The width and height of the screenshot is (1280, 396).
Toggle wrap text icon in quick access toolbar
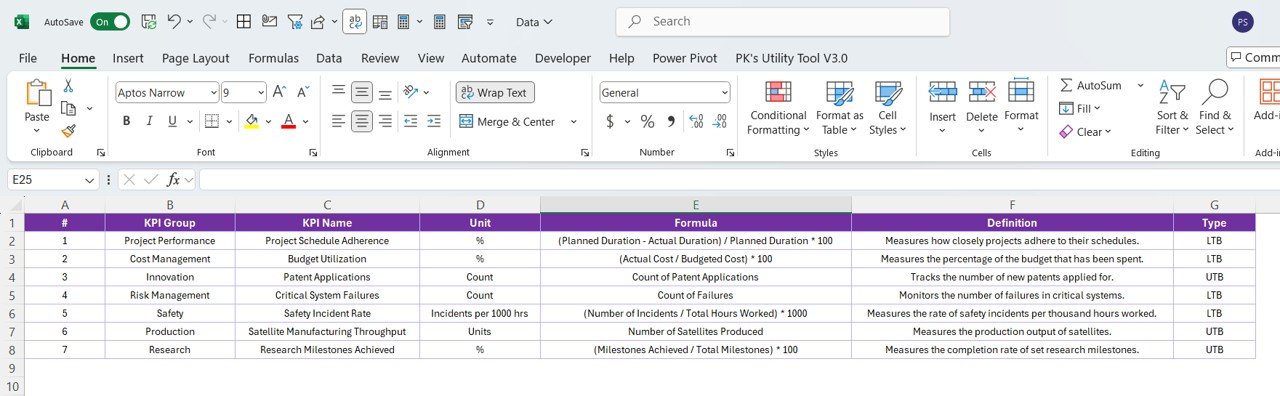coord(354,21)
